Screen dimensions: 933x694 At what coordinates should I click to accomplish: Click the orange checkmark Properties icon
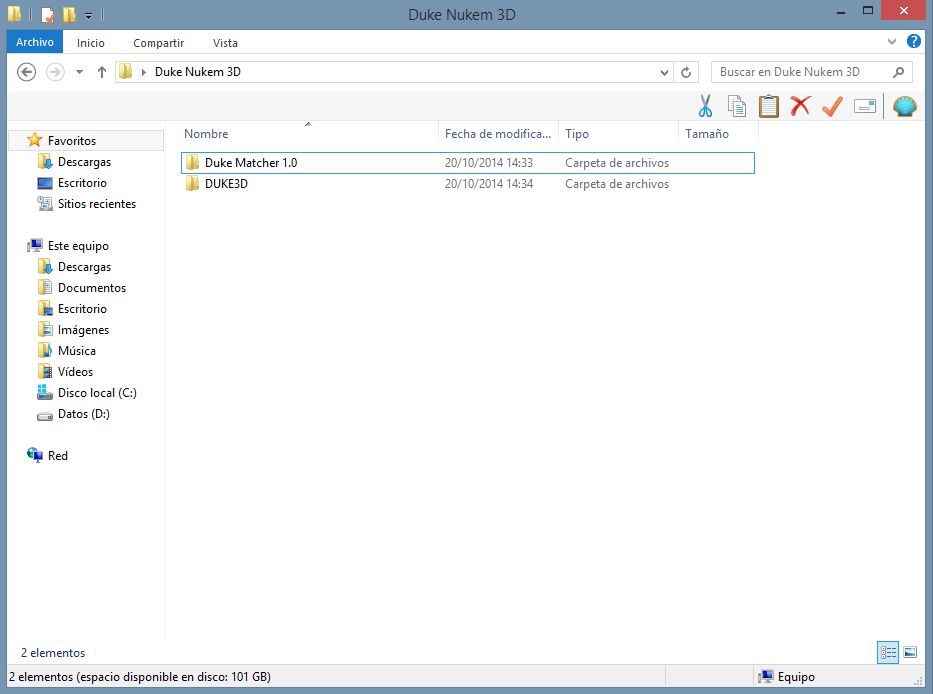832,106
